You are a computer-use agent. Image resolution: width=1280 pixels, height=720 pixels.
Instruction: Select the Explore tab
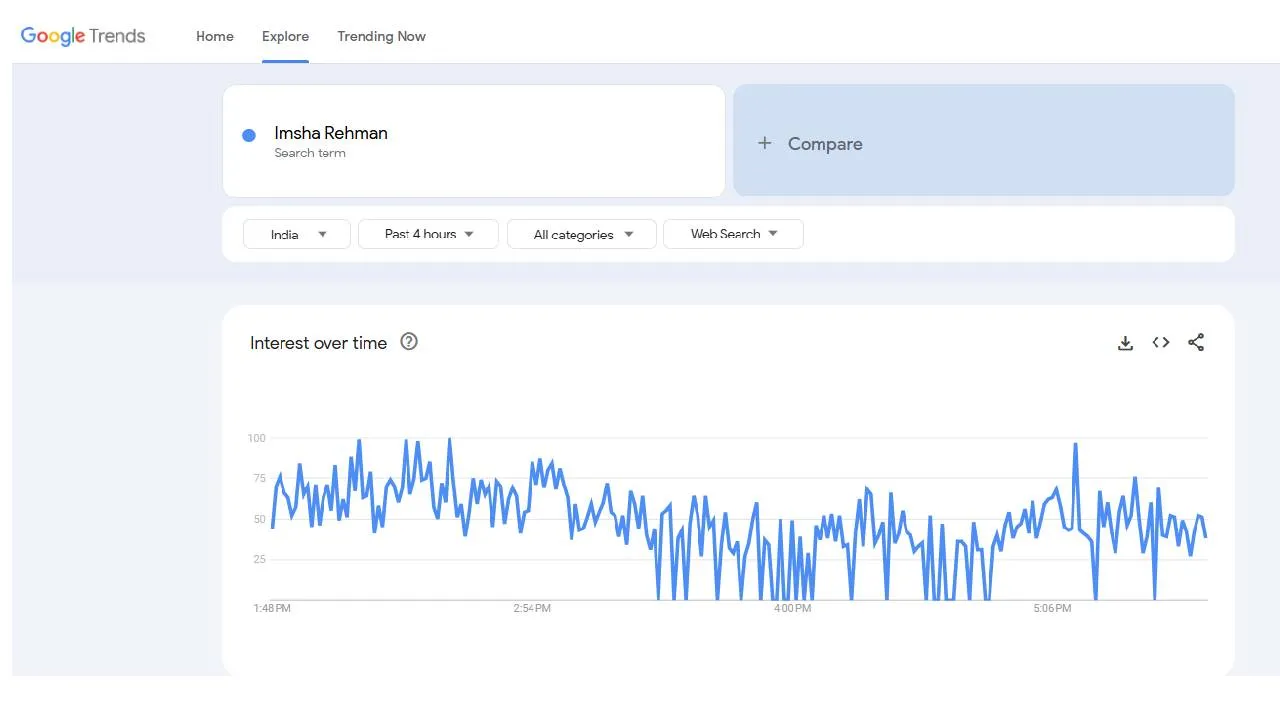(x=285, y=36)
